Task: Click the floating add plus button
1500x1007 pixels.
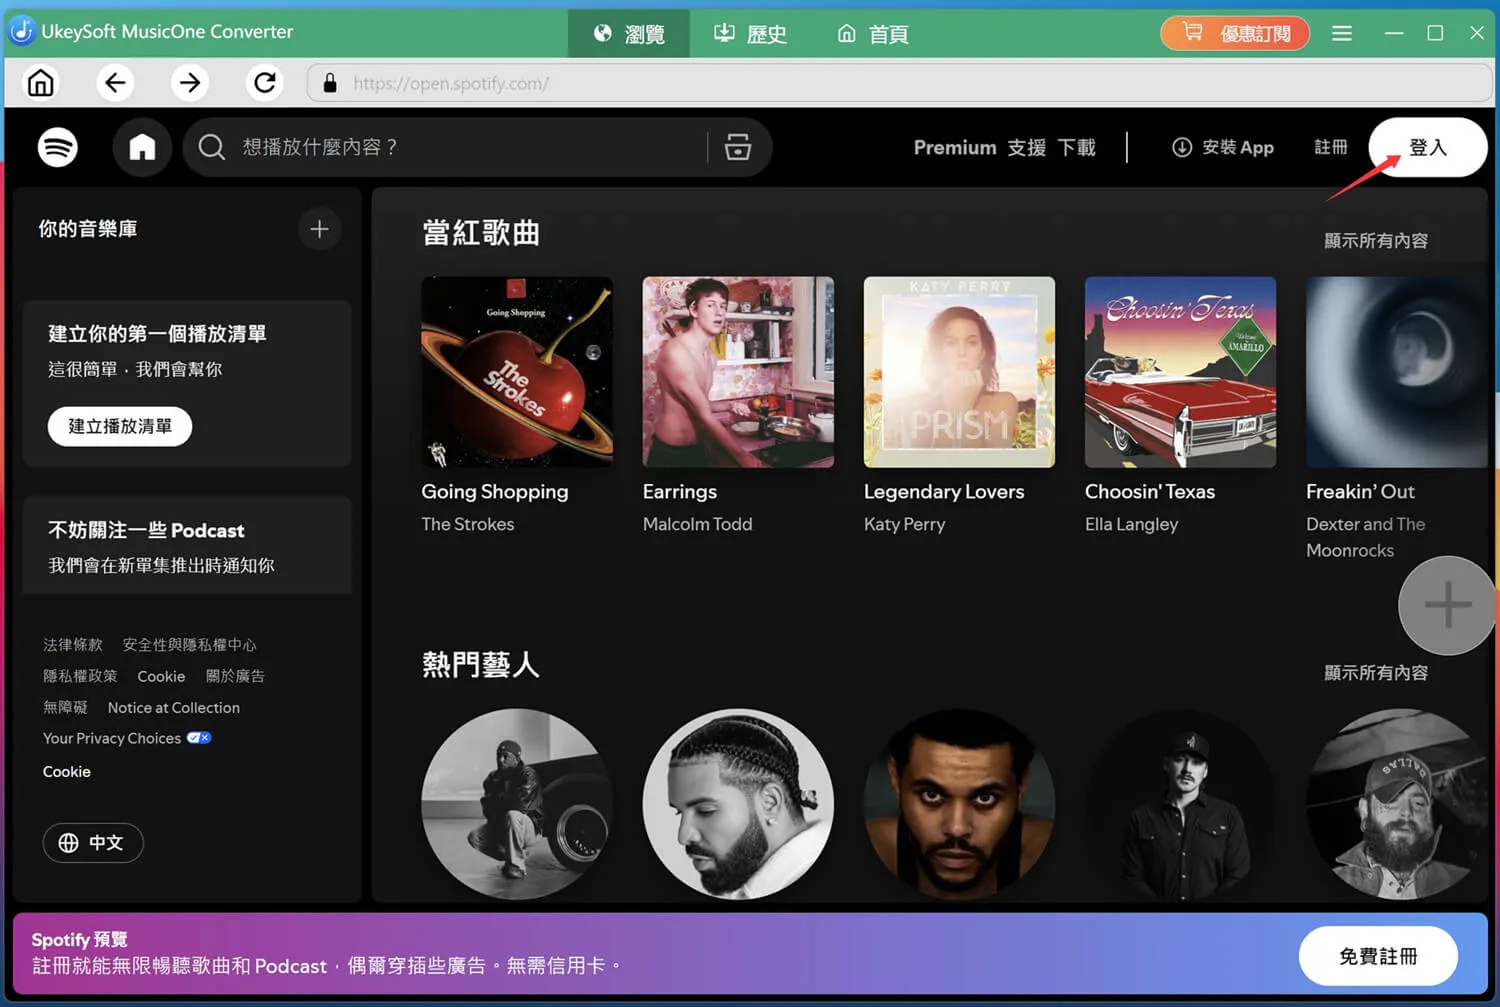Action: (1447, 605)
